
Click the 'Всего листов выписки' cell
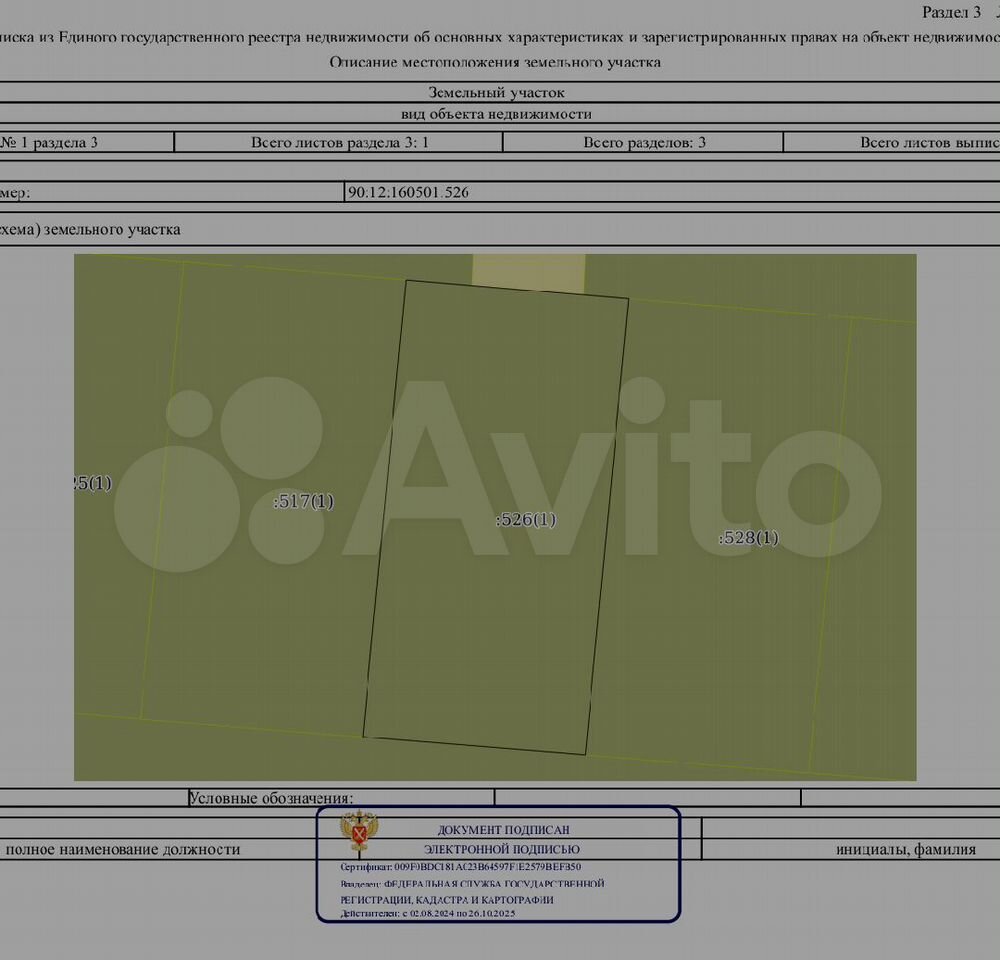click(892, 142)
